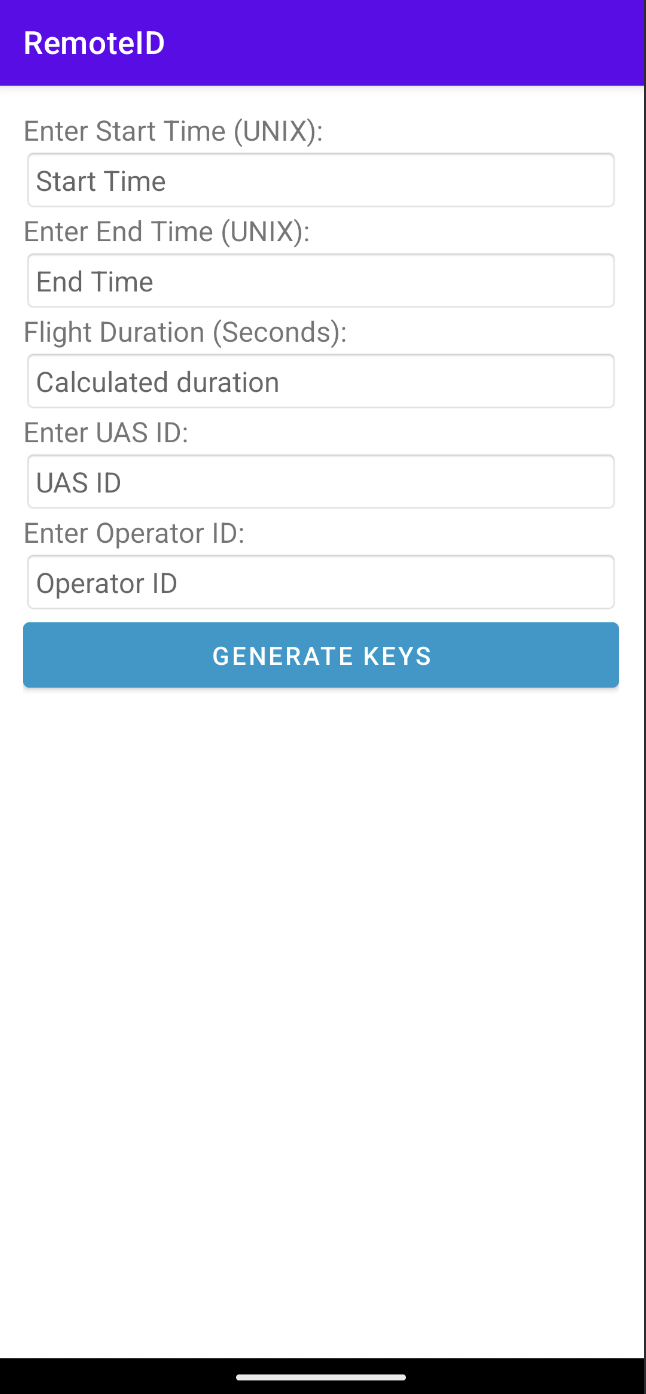Tap the 'Enter Operator ID:' label

coord(134,533)
